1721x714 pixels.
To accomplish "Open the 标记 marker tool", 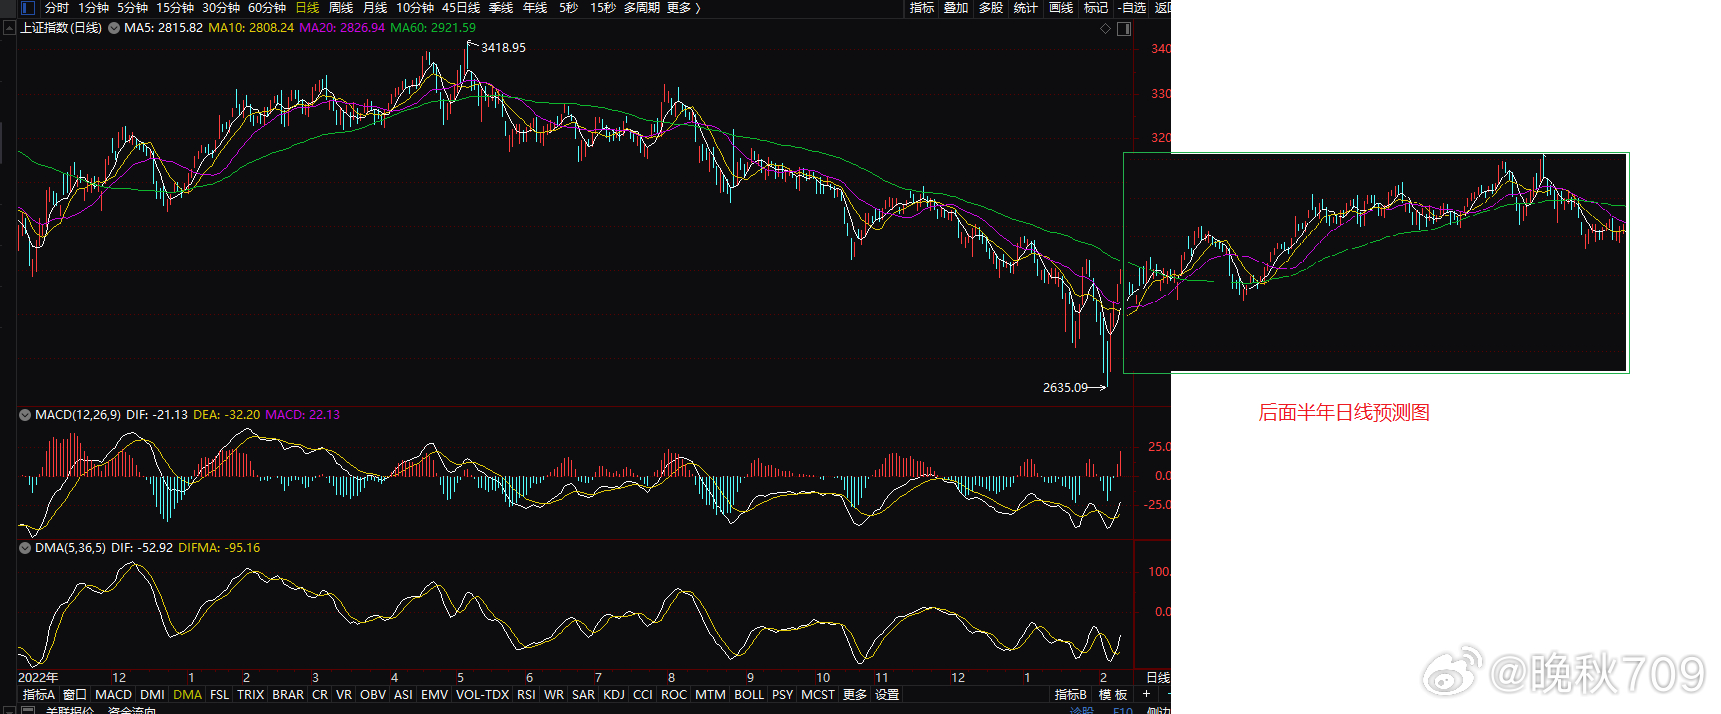I will [1095, 8].
